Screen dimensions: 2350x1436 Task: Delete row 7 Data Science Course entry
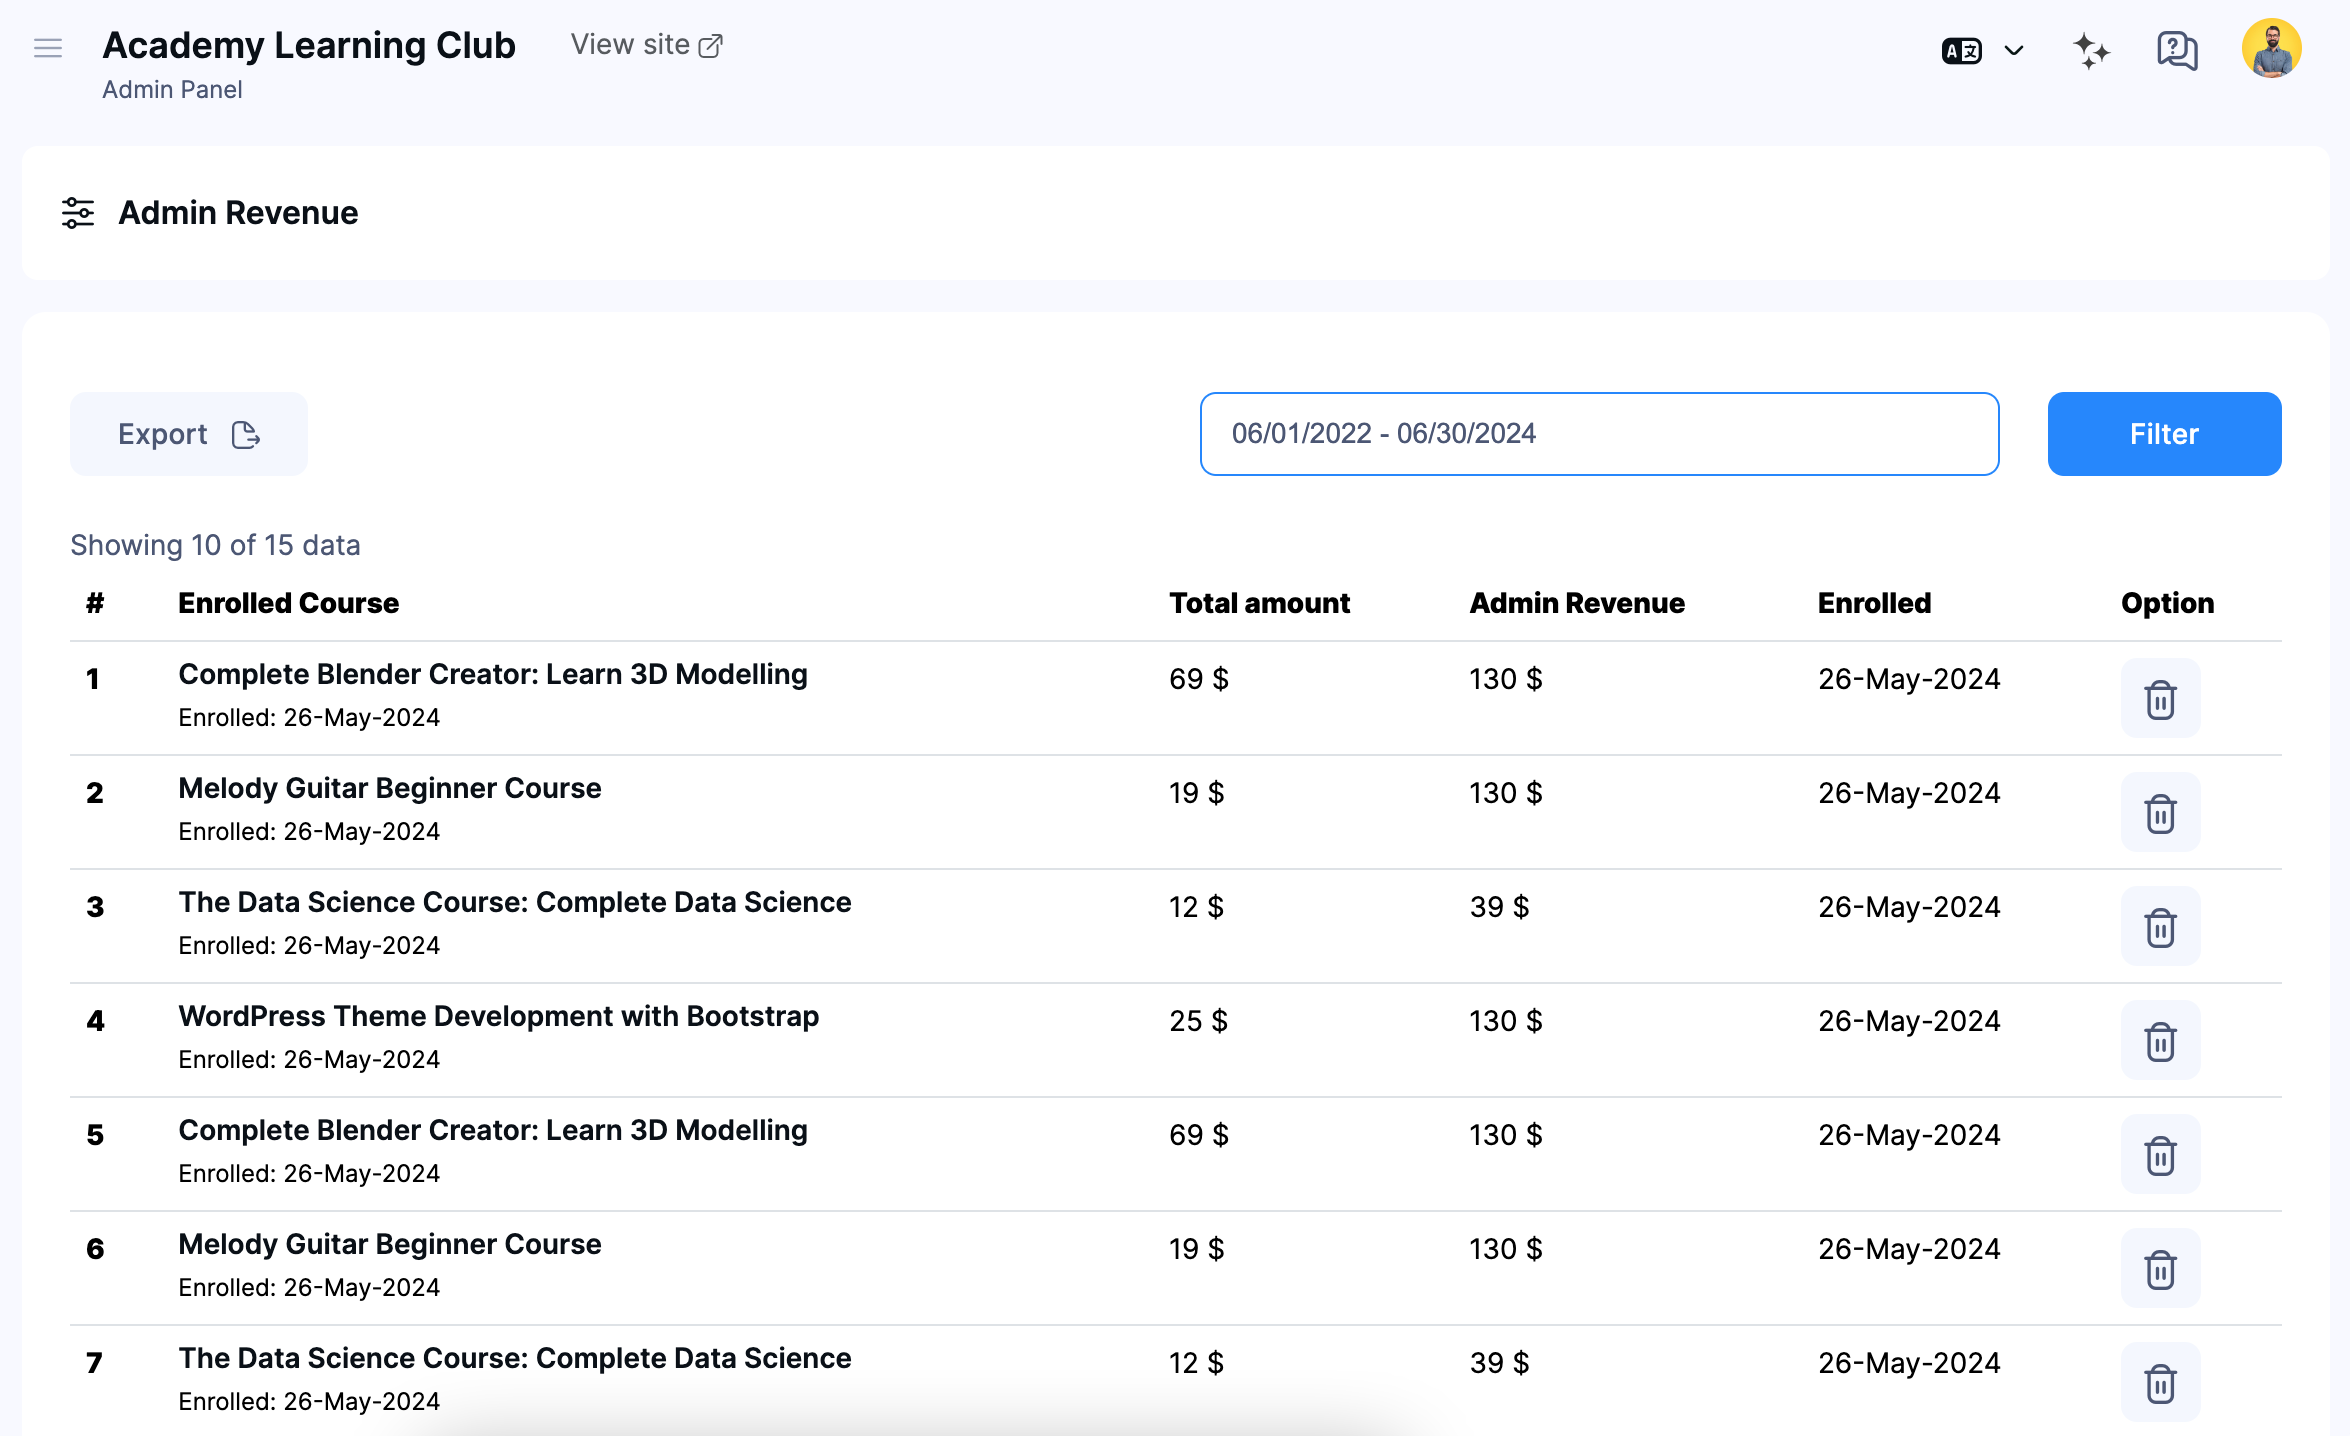tap(2160, 1383)
